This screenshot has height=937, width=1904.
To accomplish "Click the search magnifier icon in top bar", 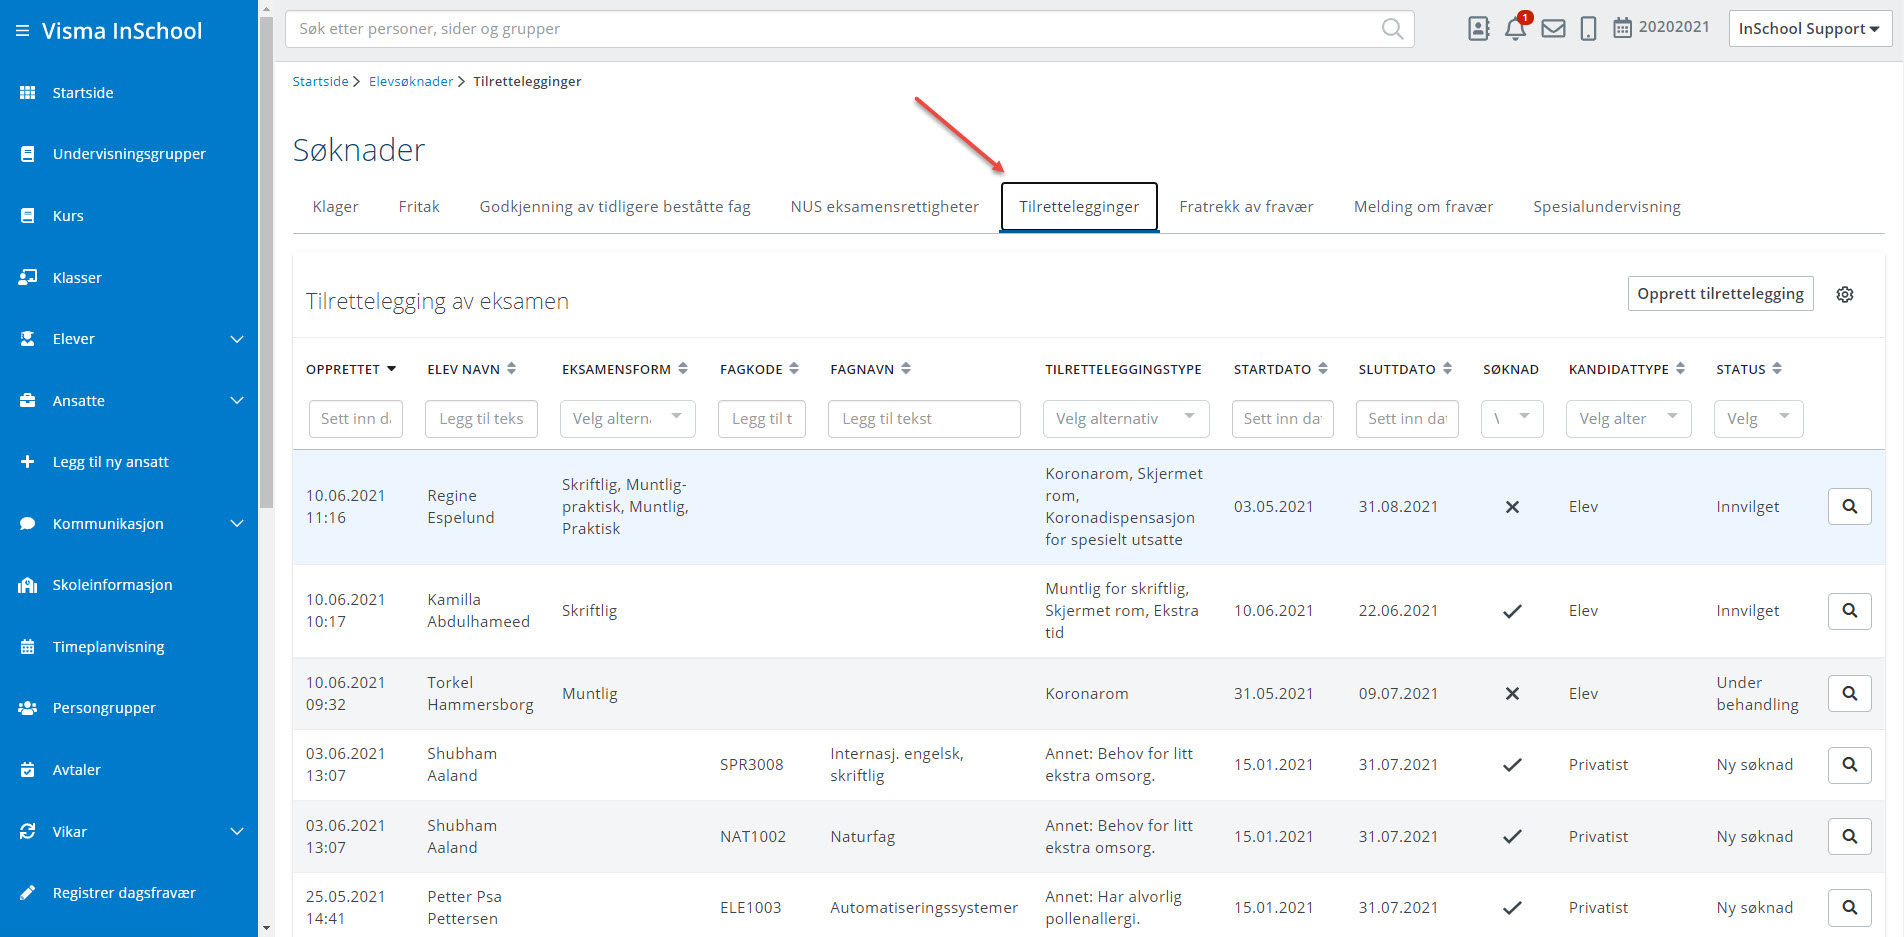I will (x=1392, y=29).
